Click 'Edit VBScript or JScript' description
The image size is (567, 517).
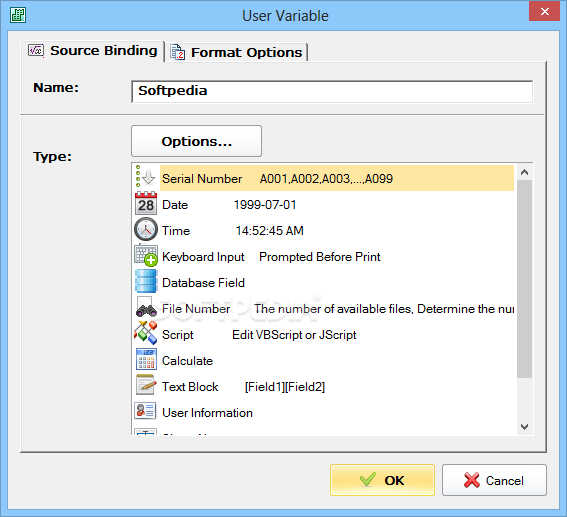tap(294, 335)
